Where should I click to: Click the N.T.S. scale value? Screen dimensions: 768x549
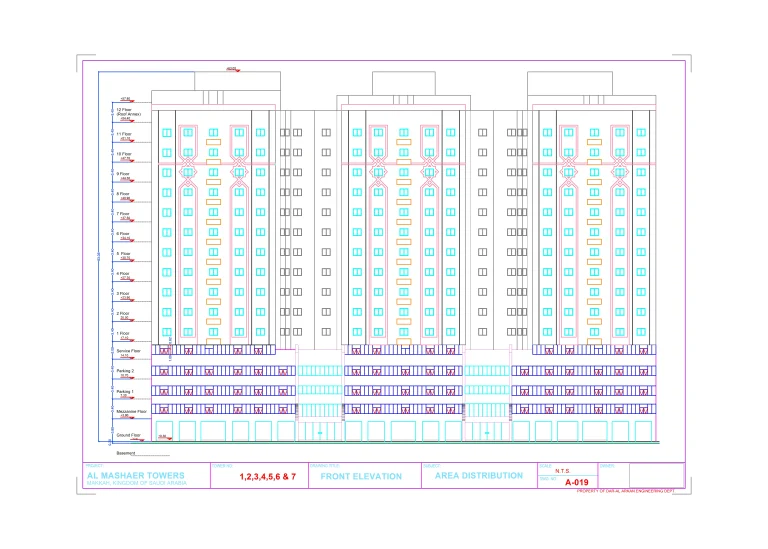point(563,469)
